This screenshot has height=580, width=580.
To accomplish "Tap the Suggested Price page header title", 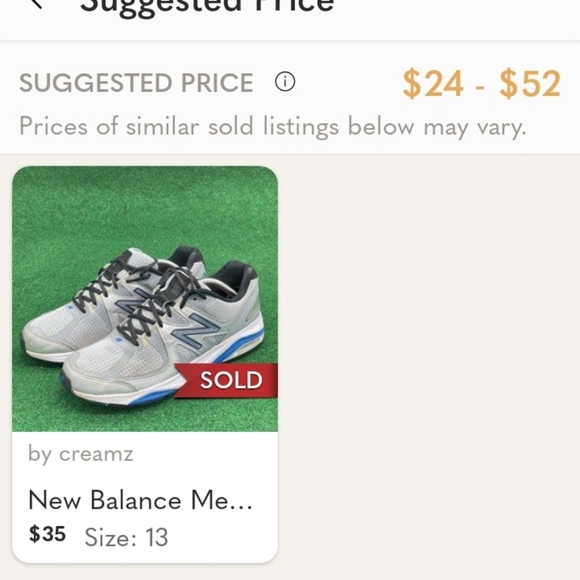I will pos(207,4).
